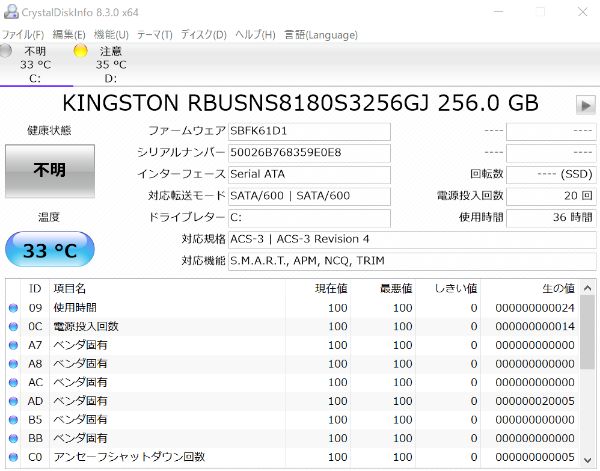Select the 使用時間 attribute row
The height and width of the screenshot is (471, 600).
point(293,308)
